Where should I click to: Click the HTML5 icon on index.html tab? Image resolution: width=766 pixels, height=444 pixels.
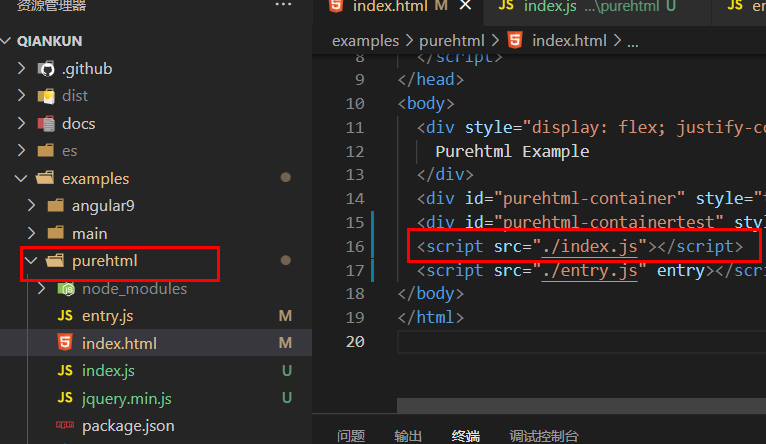[x=336, y=5]
